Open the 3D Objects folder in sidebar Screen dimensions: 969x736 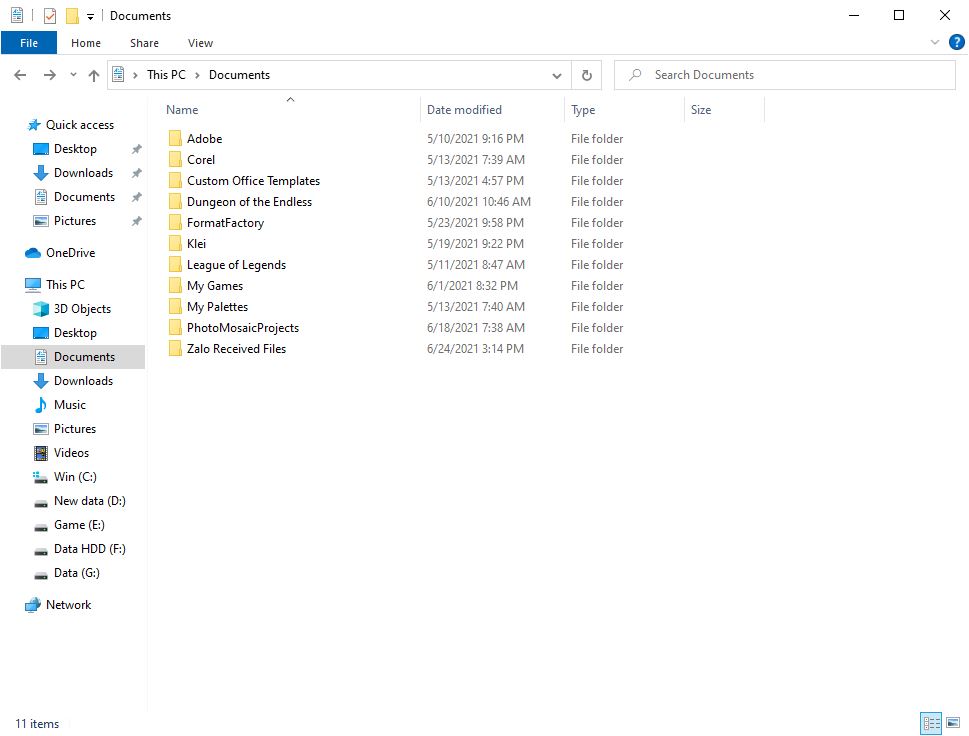click(x=82, y=309)
